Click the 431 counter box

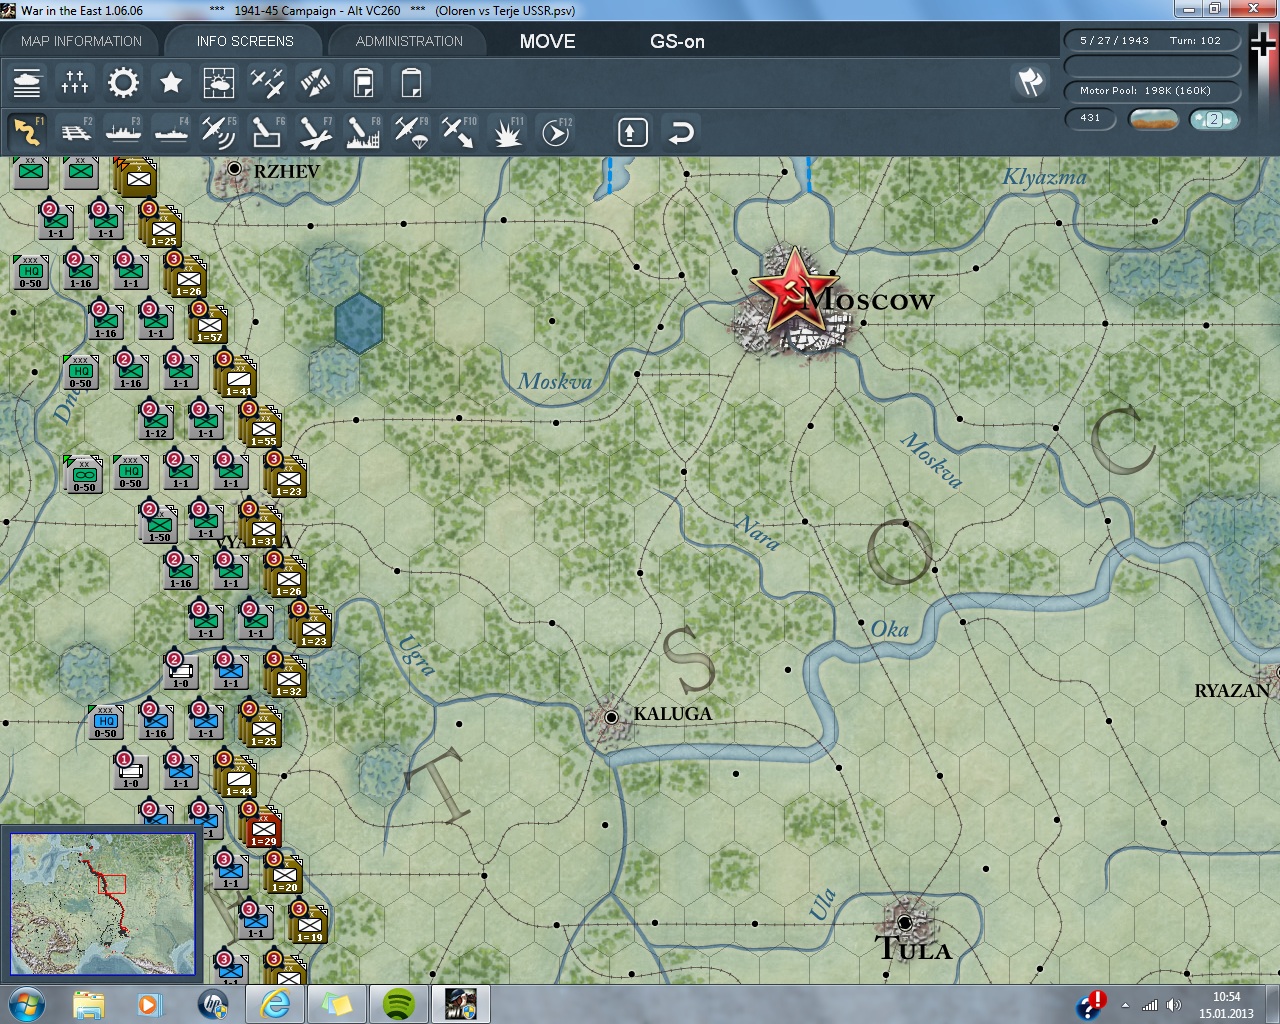[1090, 118]
